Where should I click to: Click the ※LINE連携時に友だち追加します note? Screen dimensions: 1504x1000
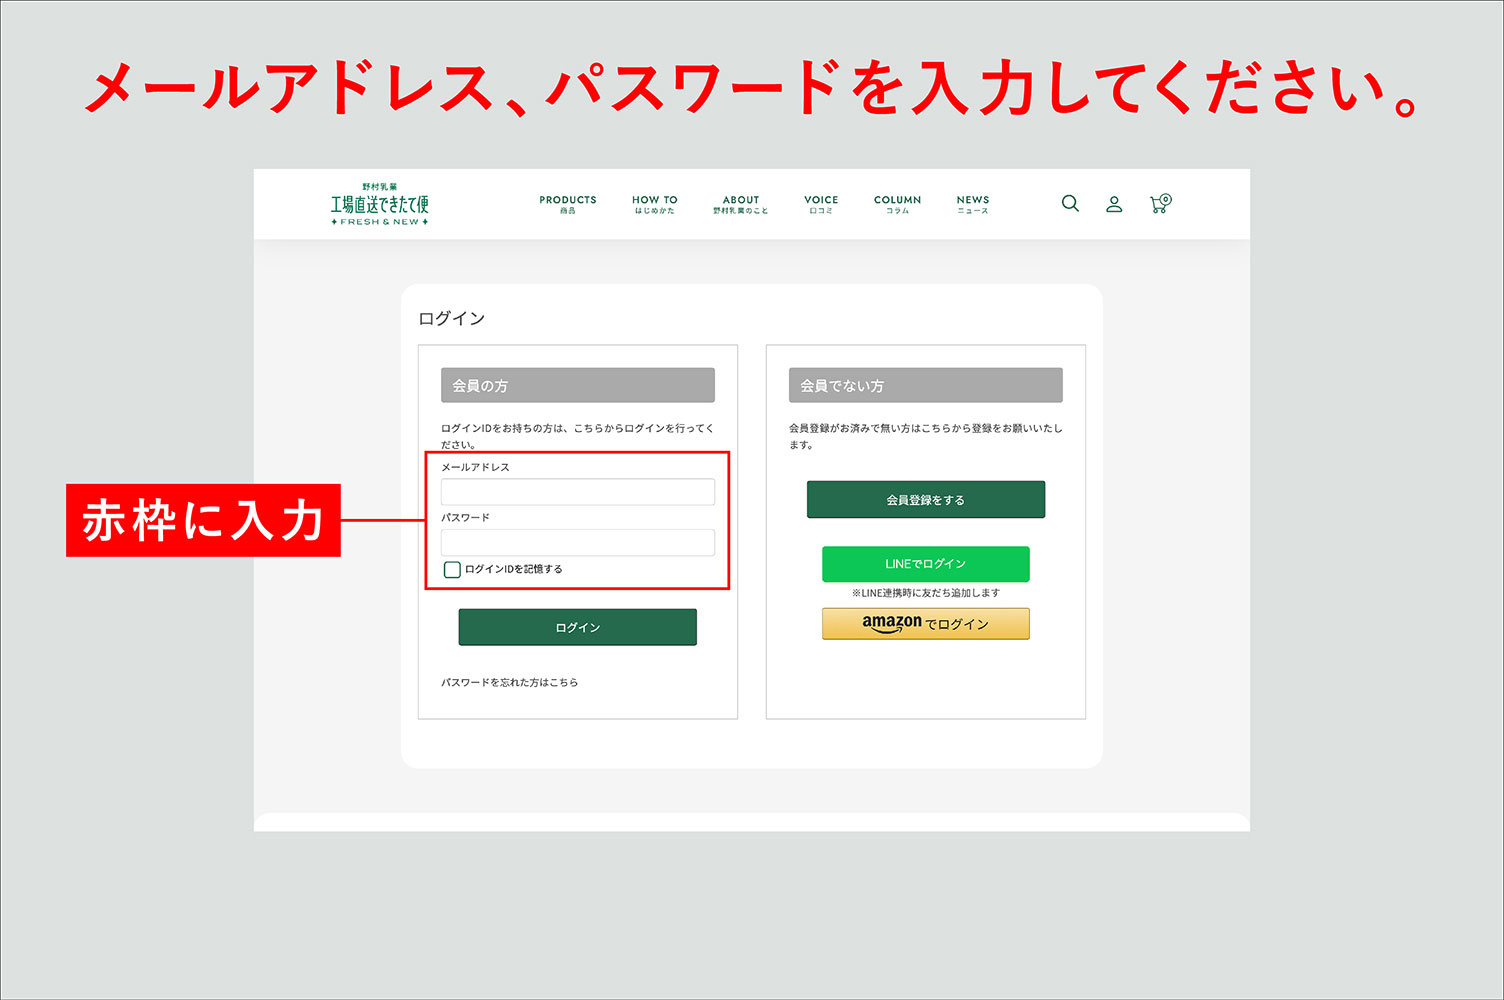(926, 593)
